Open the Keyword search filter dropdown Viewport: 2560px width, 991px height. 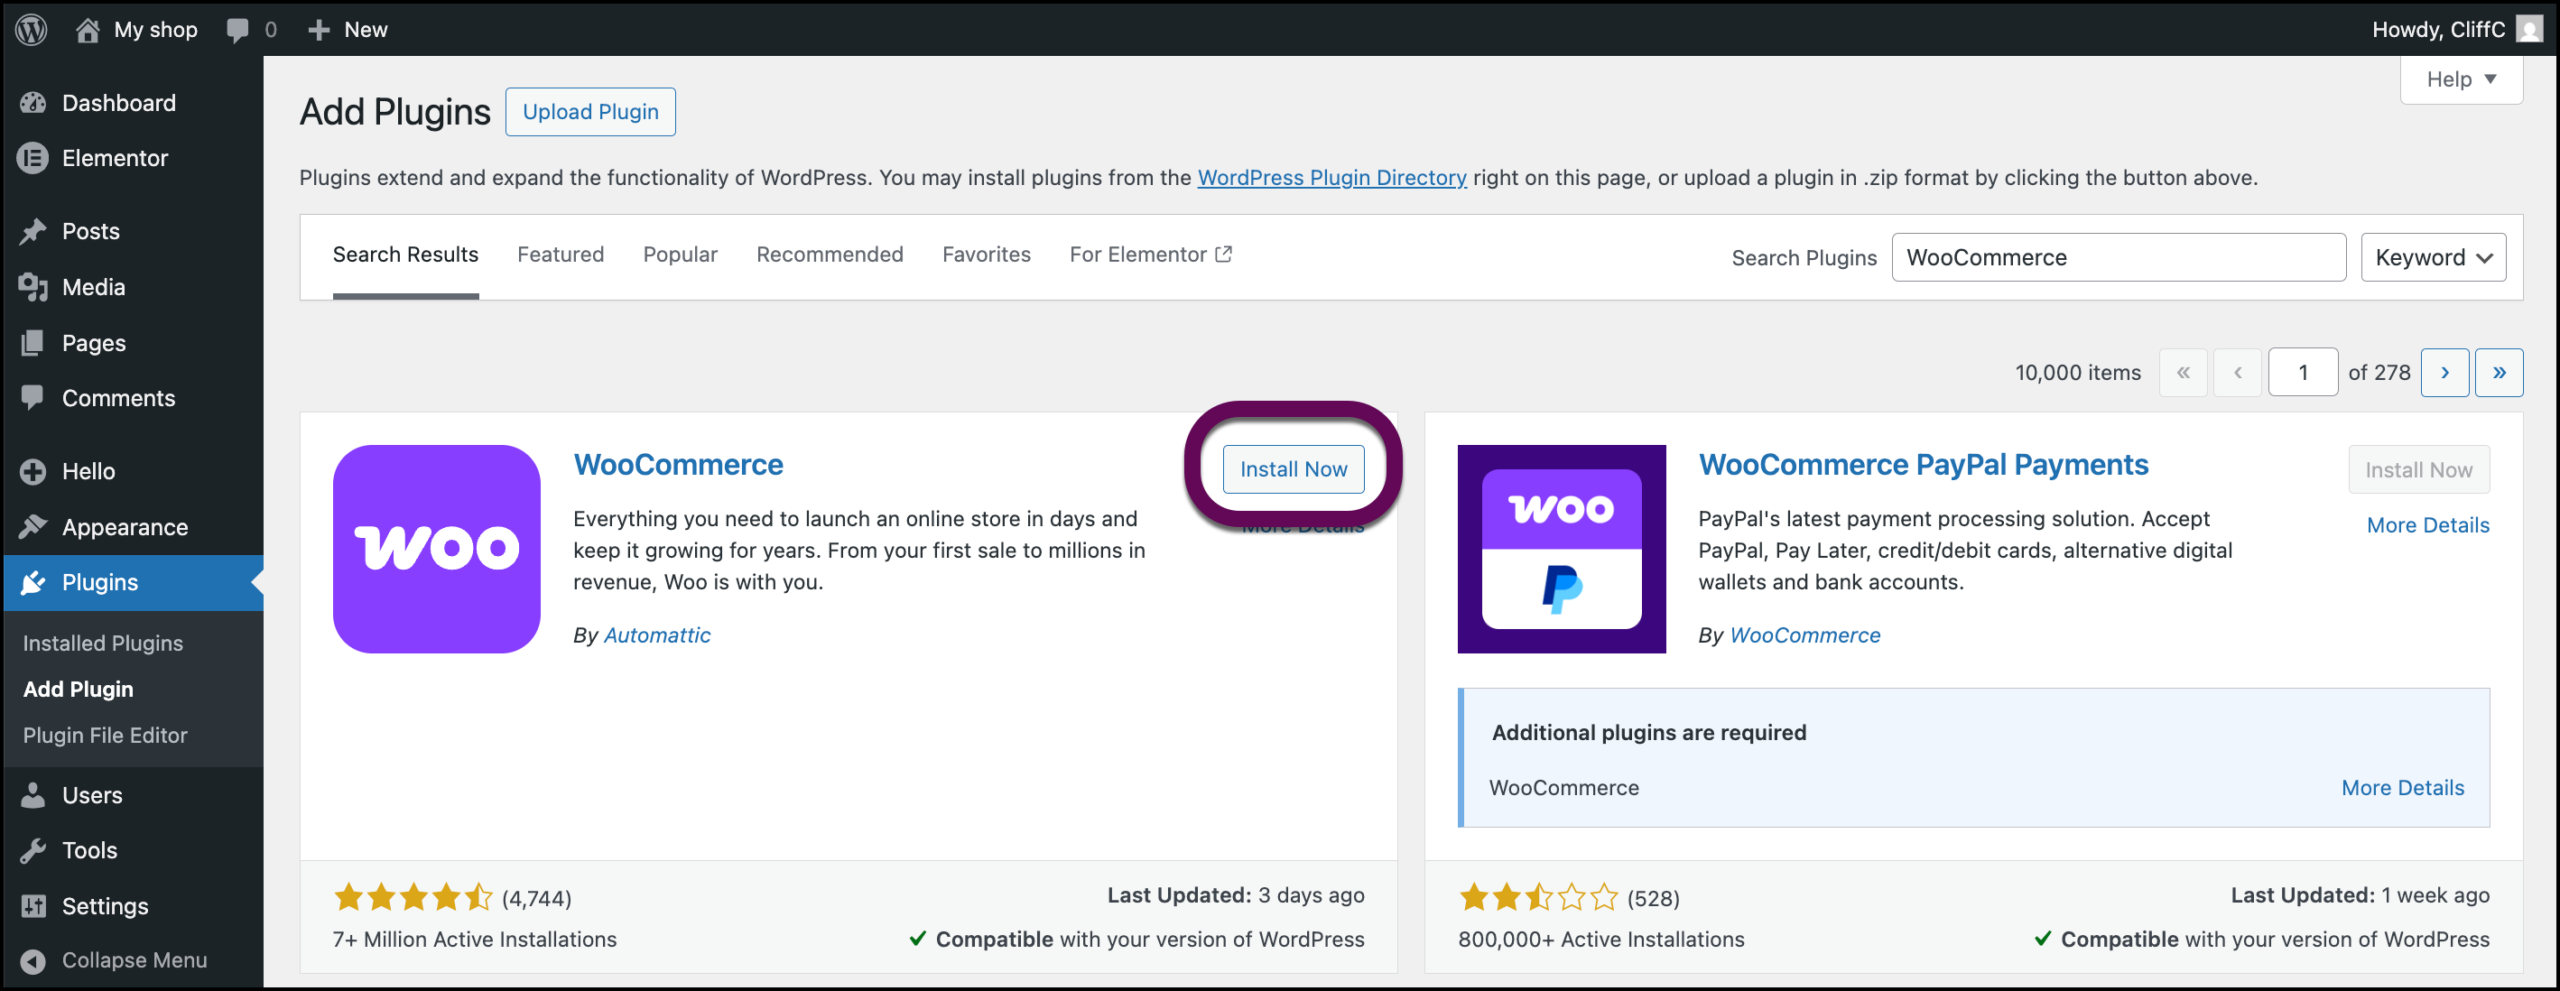point(2432,257)
